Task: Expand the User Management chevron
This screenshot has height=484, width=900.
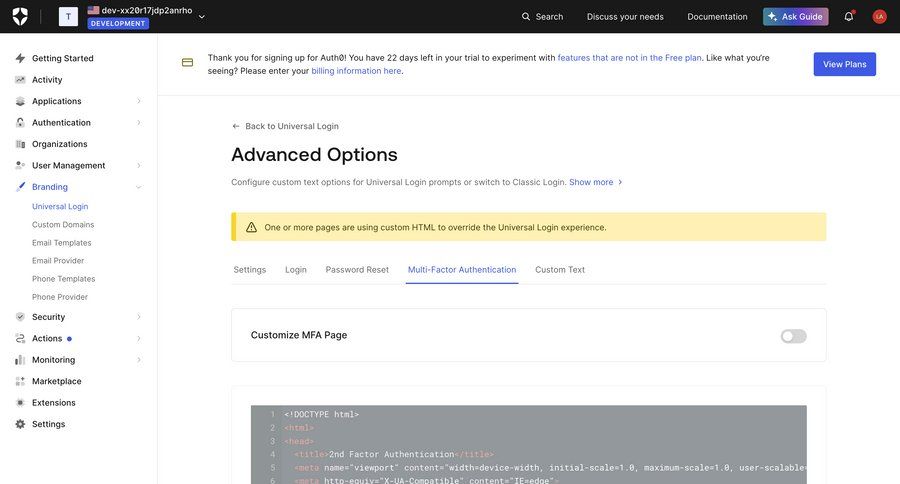Action: 139,165
